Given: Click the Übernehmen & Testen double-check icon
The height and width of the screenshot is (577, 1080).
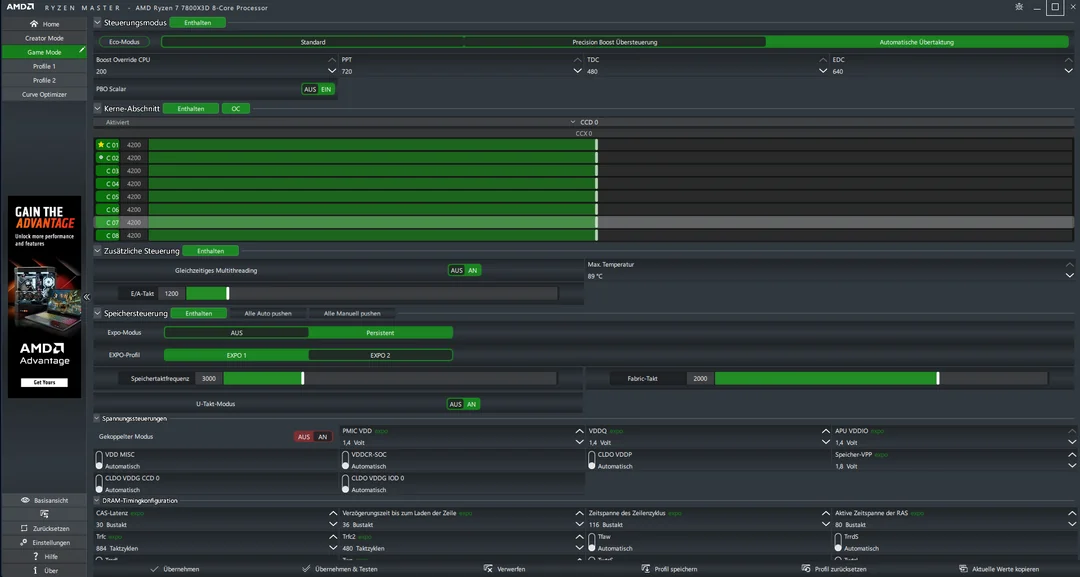Looking at the screenshot, I should coord(306,569).
